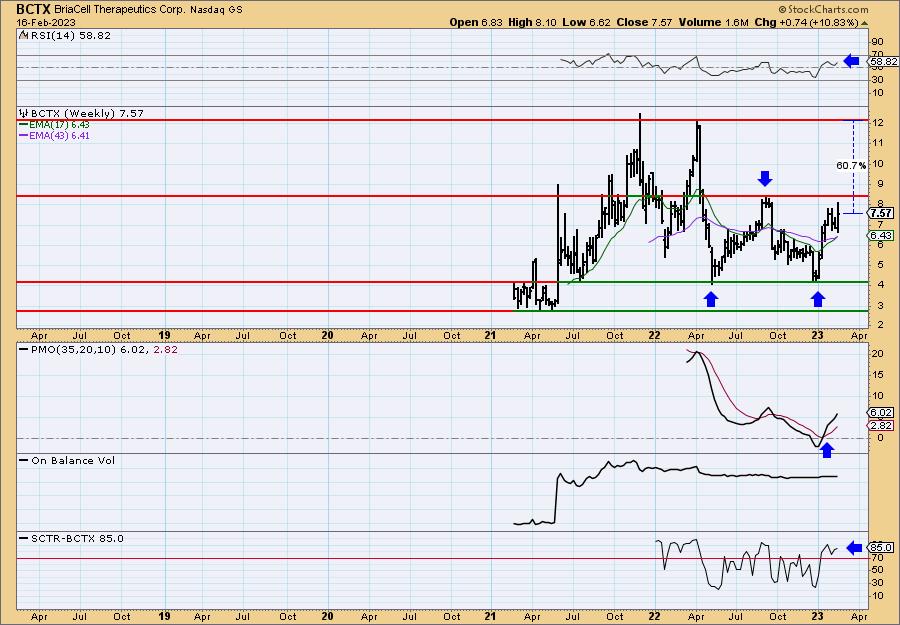Click the black line swatch before PMO label
Viewport: 900px width, 625px height.
tap(24, 349)
